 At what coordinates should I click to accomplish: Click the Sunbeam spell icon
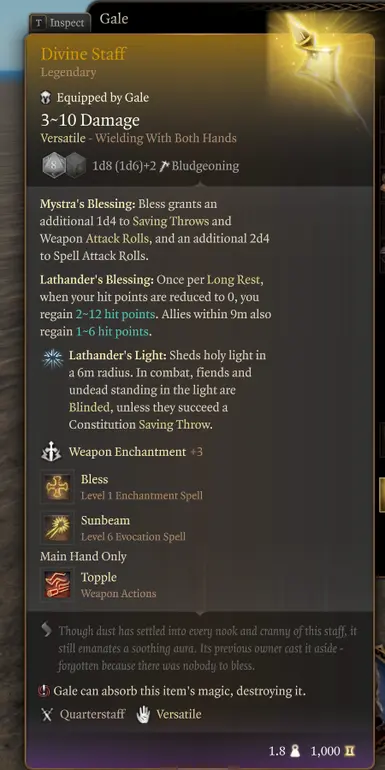pyautogui.click(x=57, y=527)
